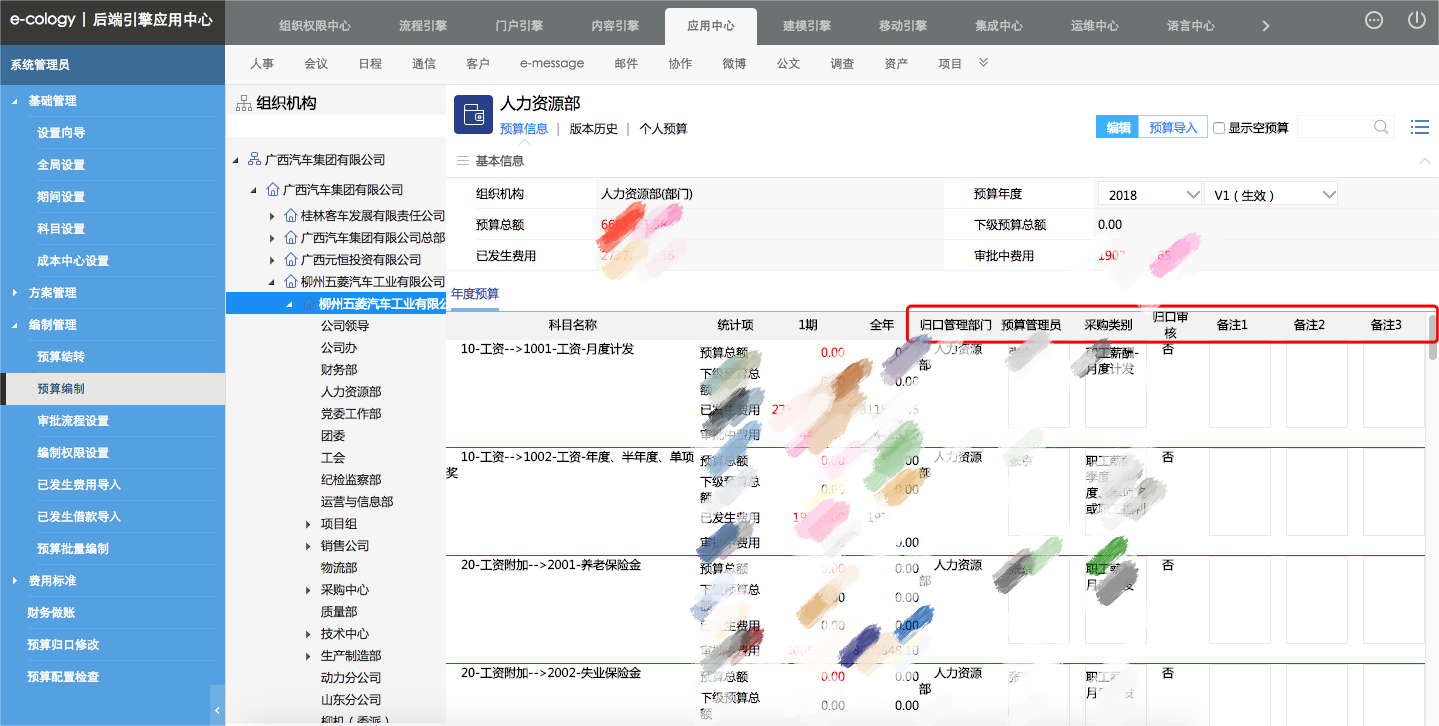The image size is (1439, 726).
Task: Switch to the 流程引擎 tab
Action: coord(423,26)
